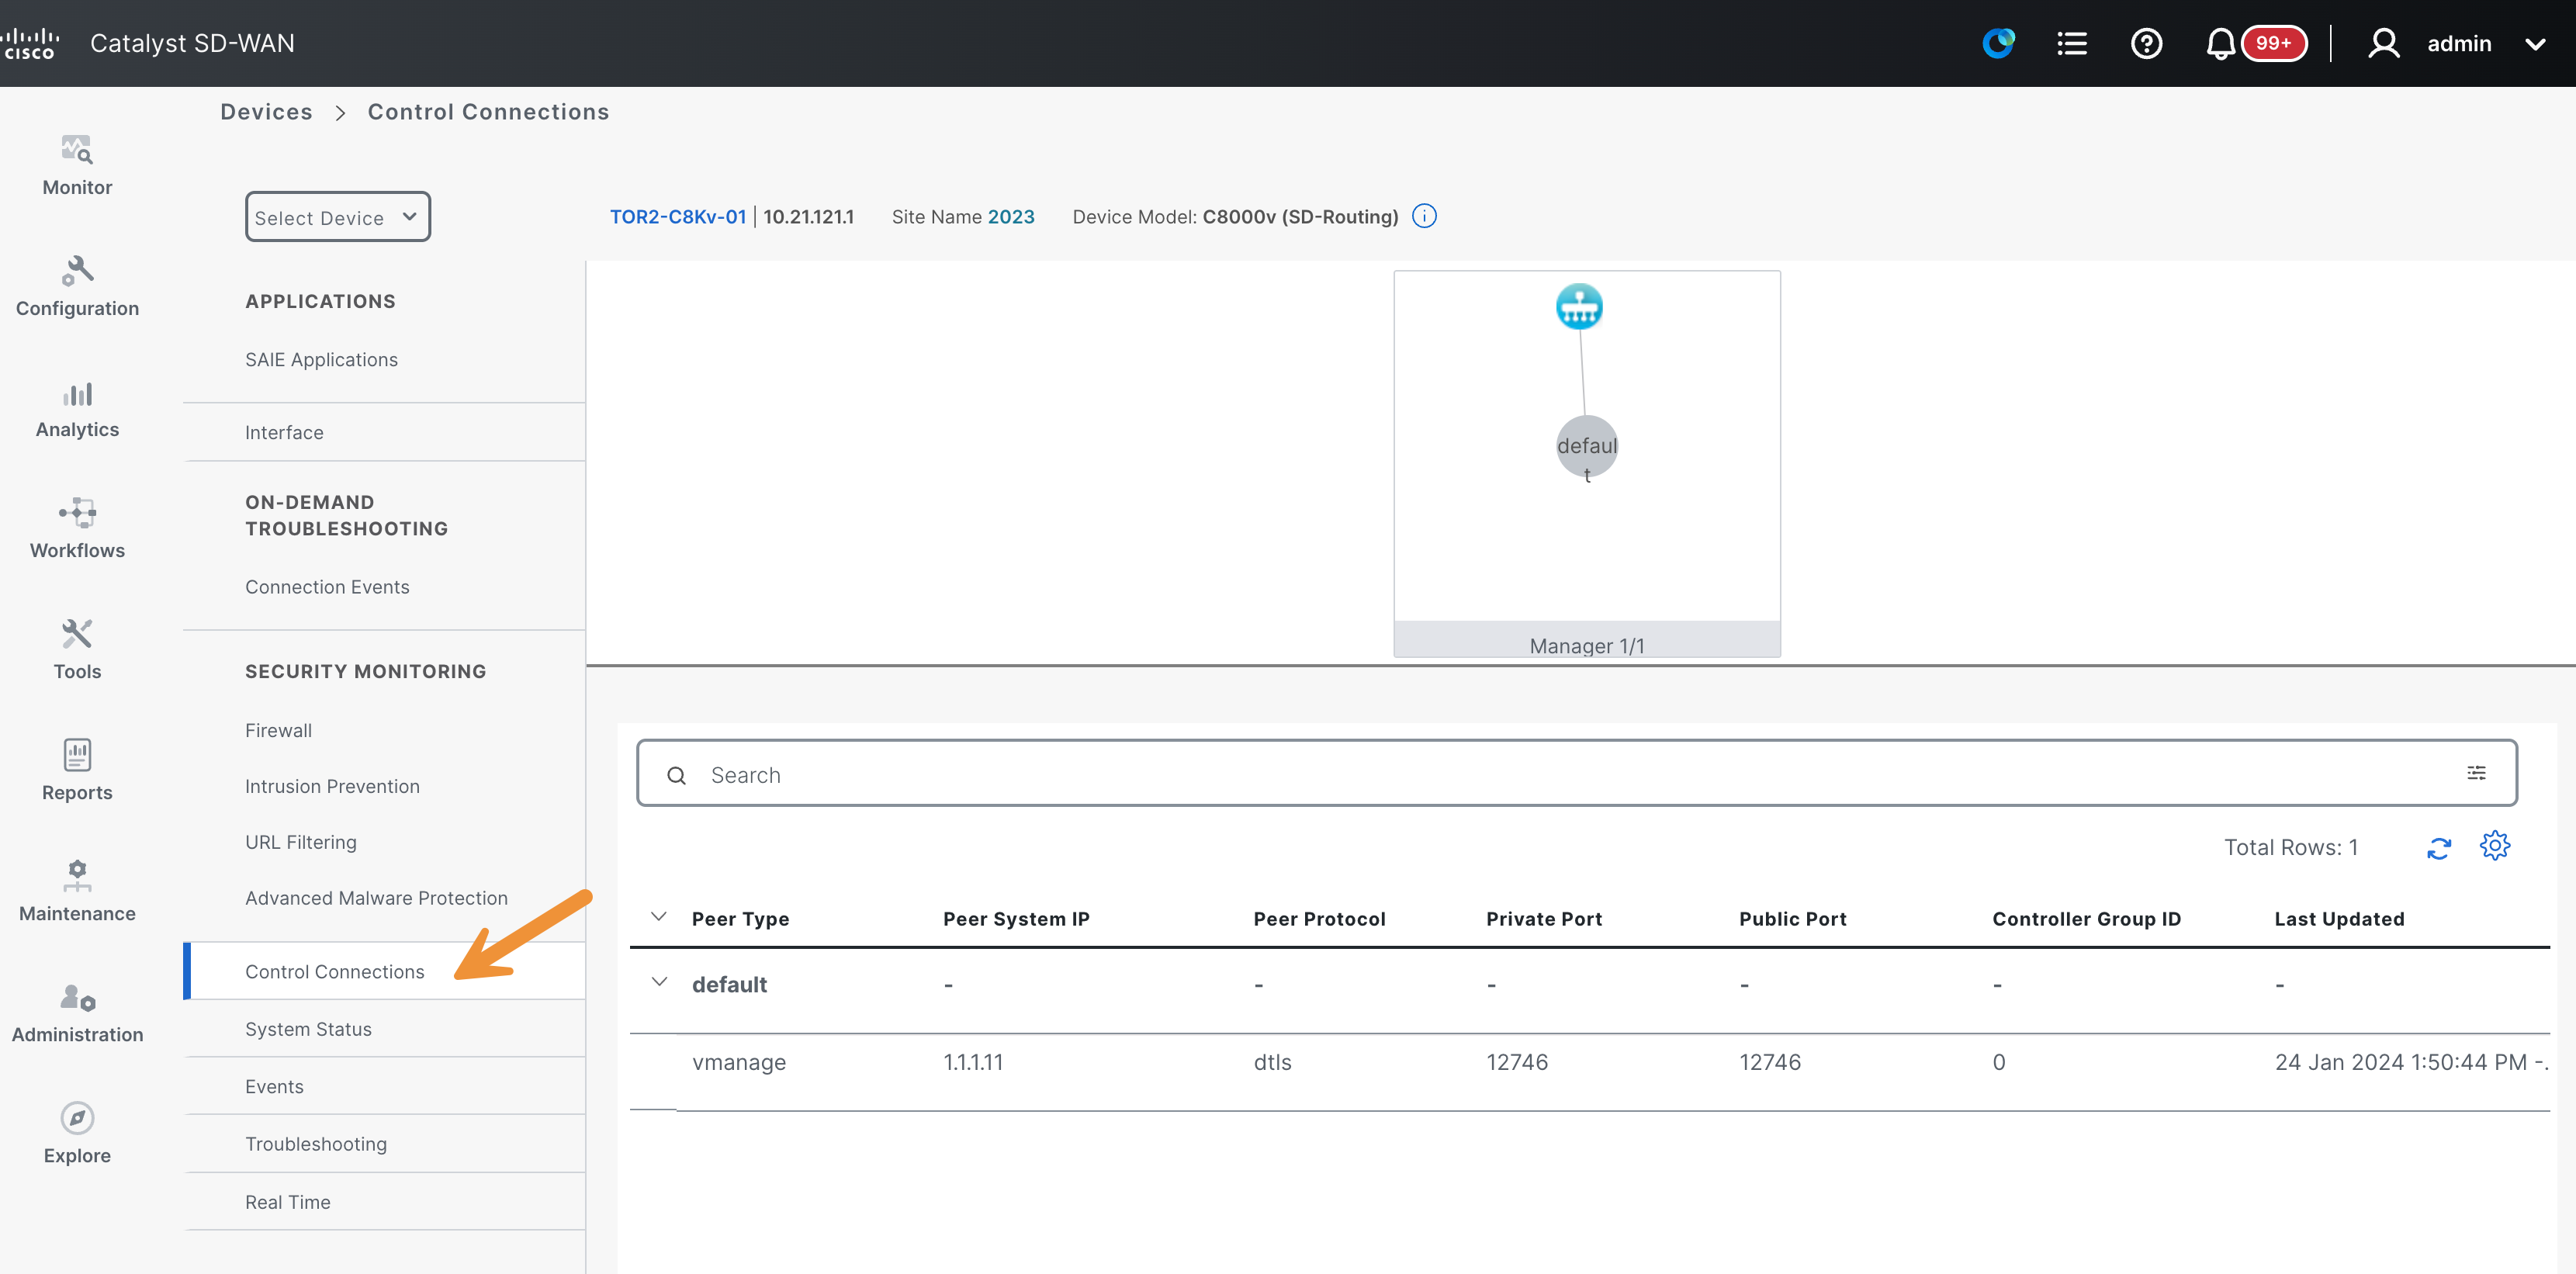Expand the admin user menu
Image resolution: width=2576 pixels, height=1274 pixels.
2535,44
